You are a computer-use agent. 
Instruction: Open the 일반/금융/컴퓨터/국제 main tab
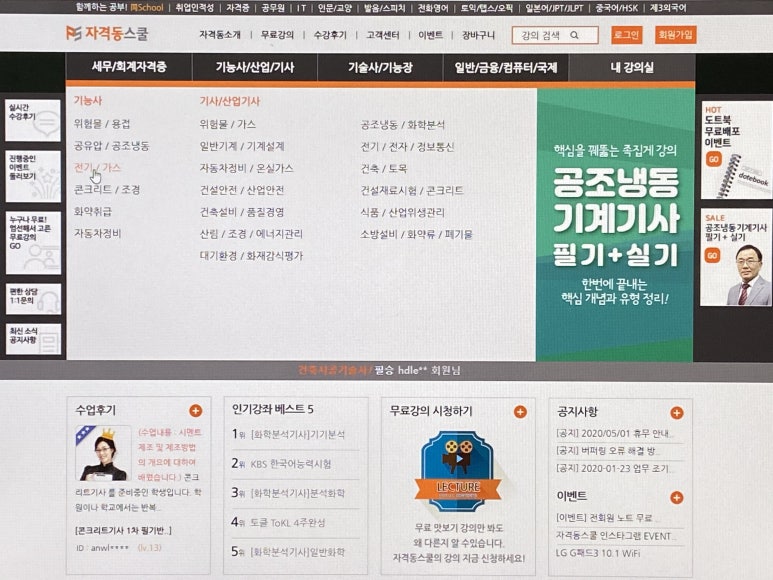[x=506, y=67]
